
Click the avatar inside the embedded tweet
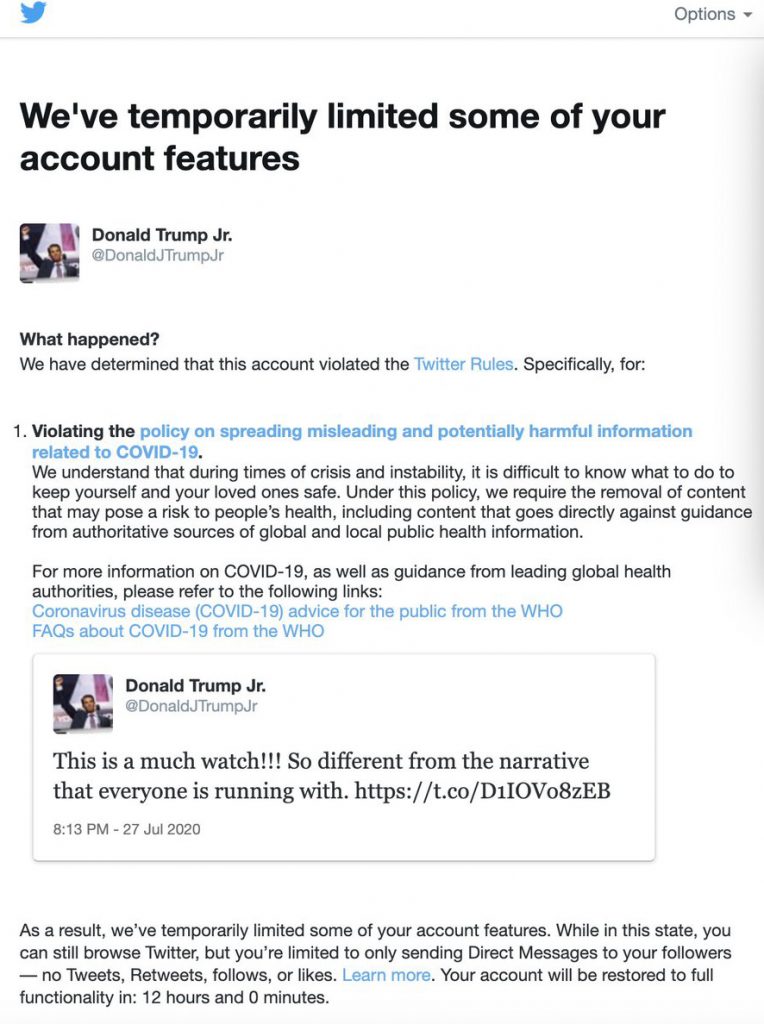pos(83,703)
